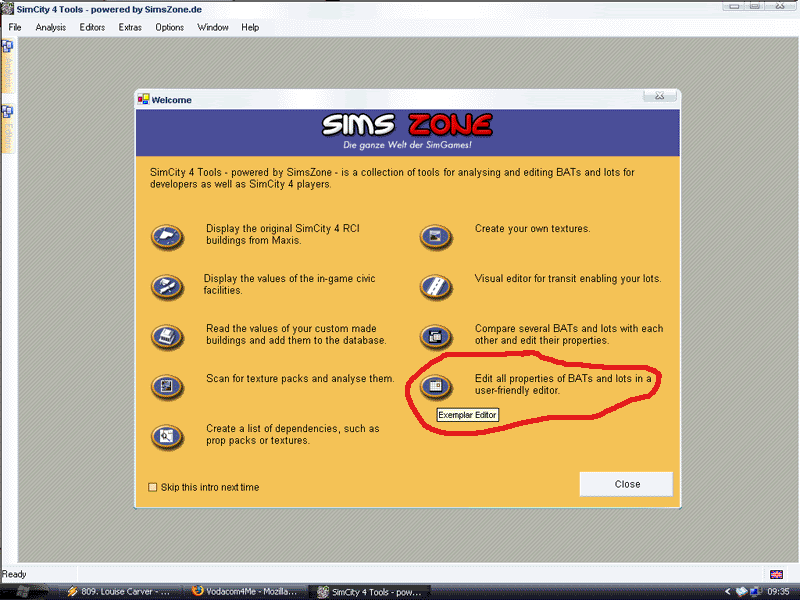Click the Ready status bar text
The height and width of the screenshot is (600, 800).
click(x=14, y=574)
